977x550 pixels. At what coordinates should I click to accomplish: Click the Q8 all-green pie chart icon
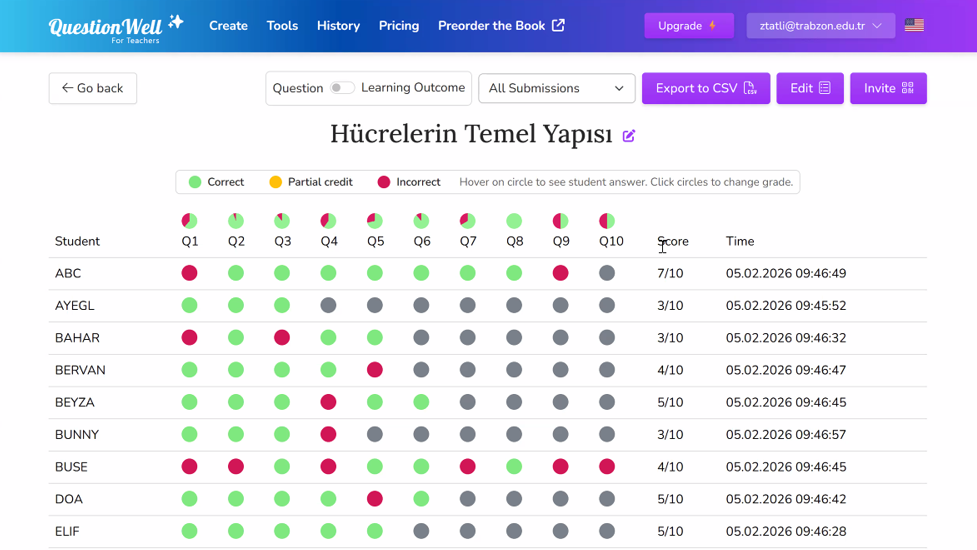514,221
